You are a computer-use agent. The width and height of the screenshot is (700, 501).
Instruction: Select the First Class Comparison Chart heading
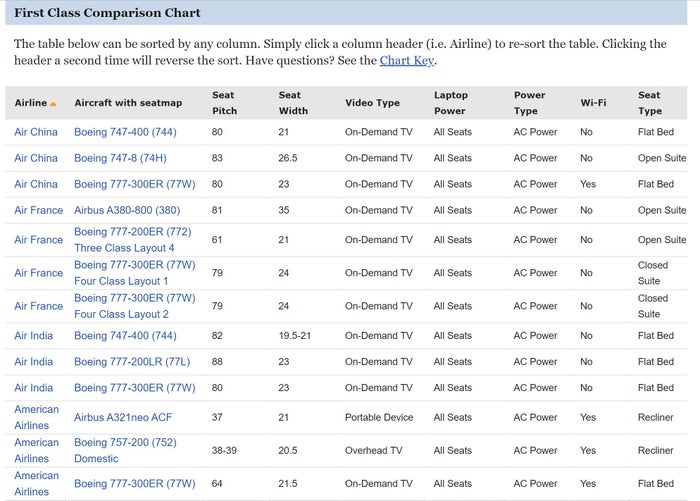[107, 13]
